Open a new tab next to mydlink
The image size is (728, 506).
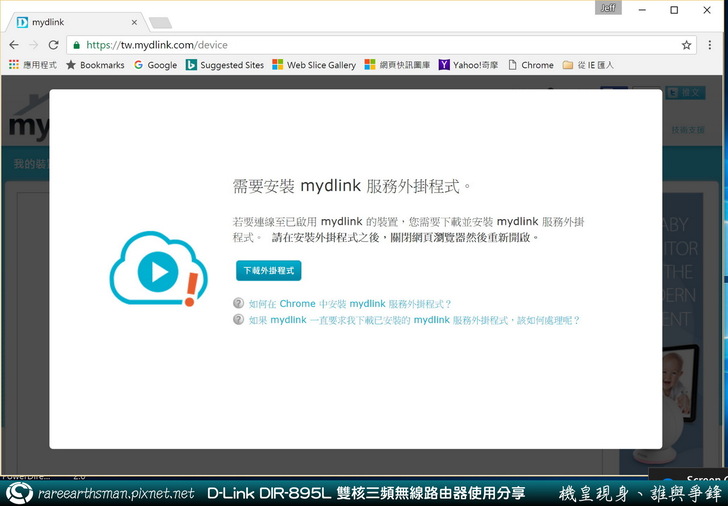(160, 22)
